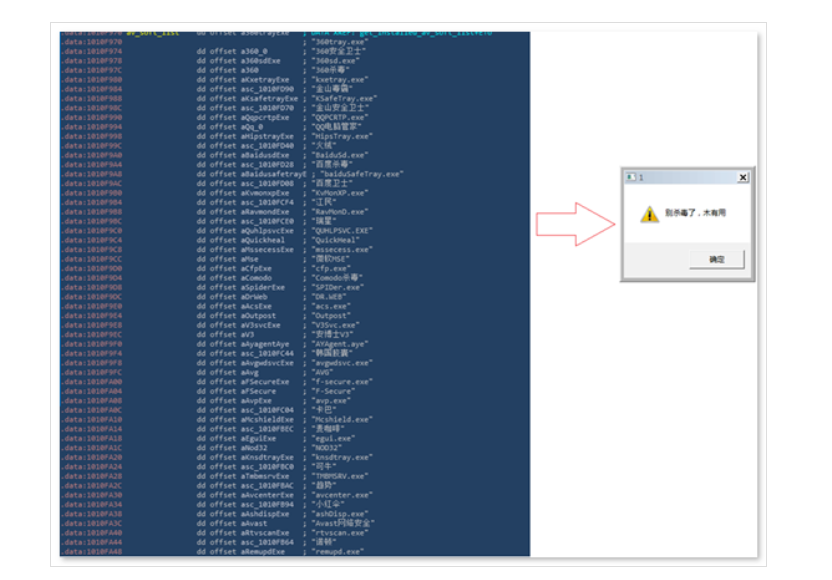Screen dimensions: 832x580
Task: Click the "NOD32" comment string
Action: [x=326, y=448]
